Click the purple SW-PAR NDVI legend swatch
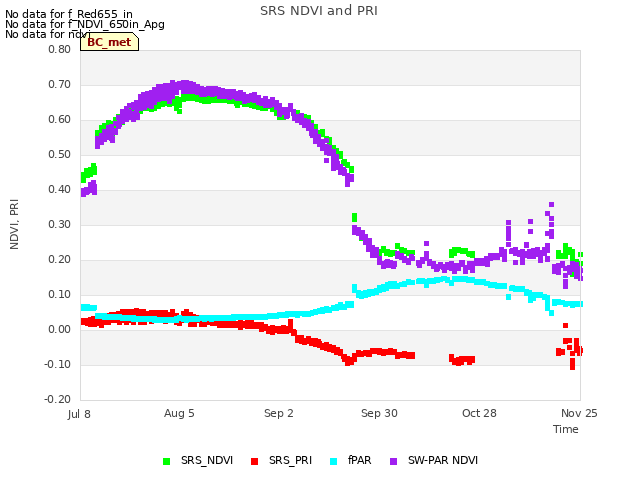The width and height of the screenshot is (640, 480). 393,461
